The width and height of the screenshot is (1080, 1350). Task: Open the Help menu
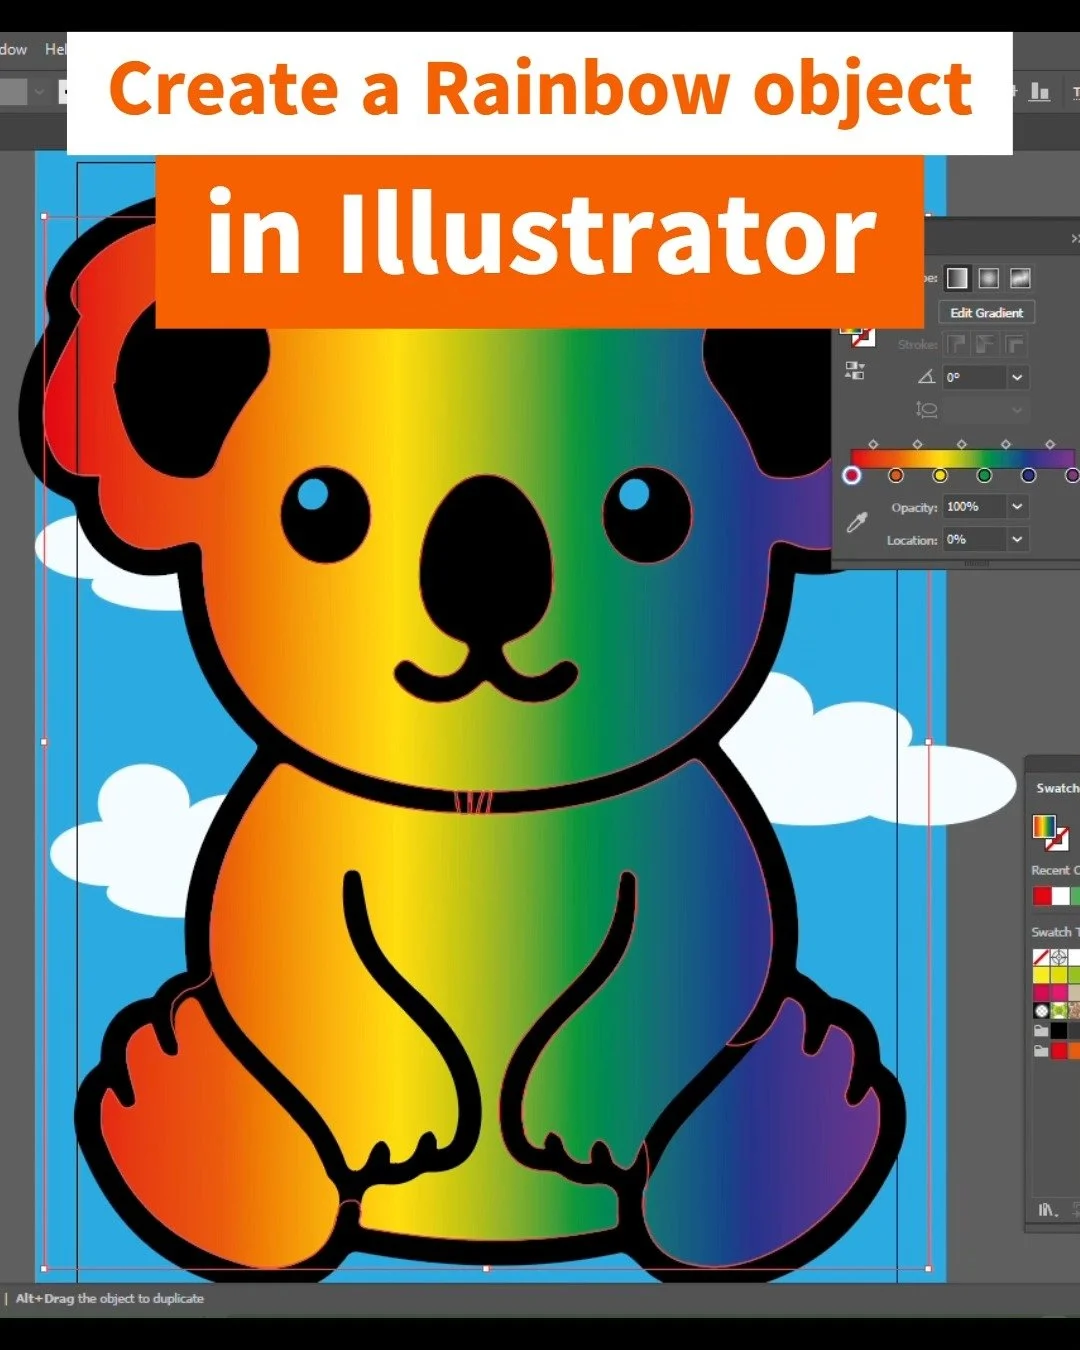point(56,49)
